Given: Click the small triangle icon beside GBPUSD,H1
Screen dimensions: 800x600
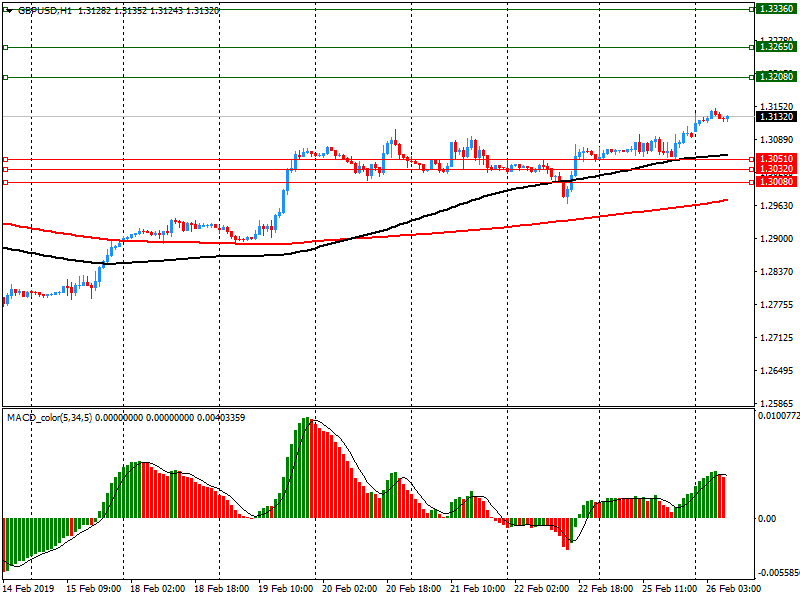Looking at the screenshot, I should [9, 10].
